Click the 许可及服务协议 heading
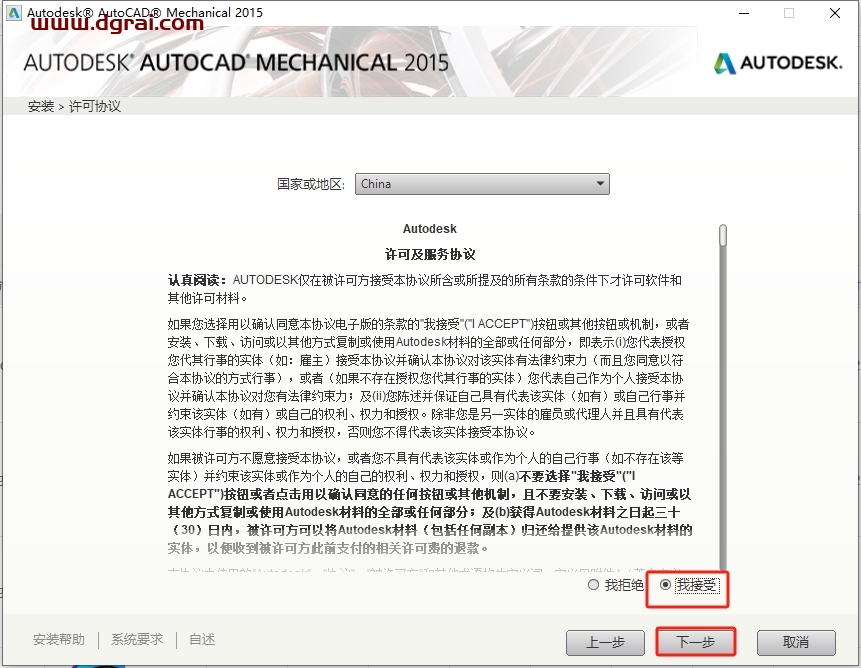This screenshot has width=861, height=668. click(x=430, y=254)
